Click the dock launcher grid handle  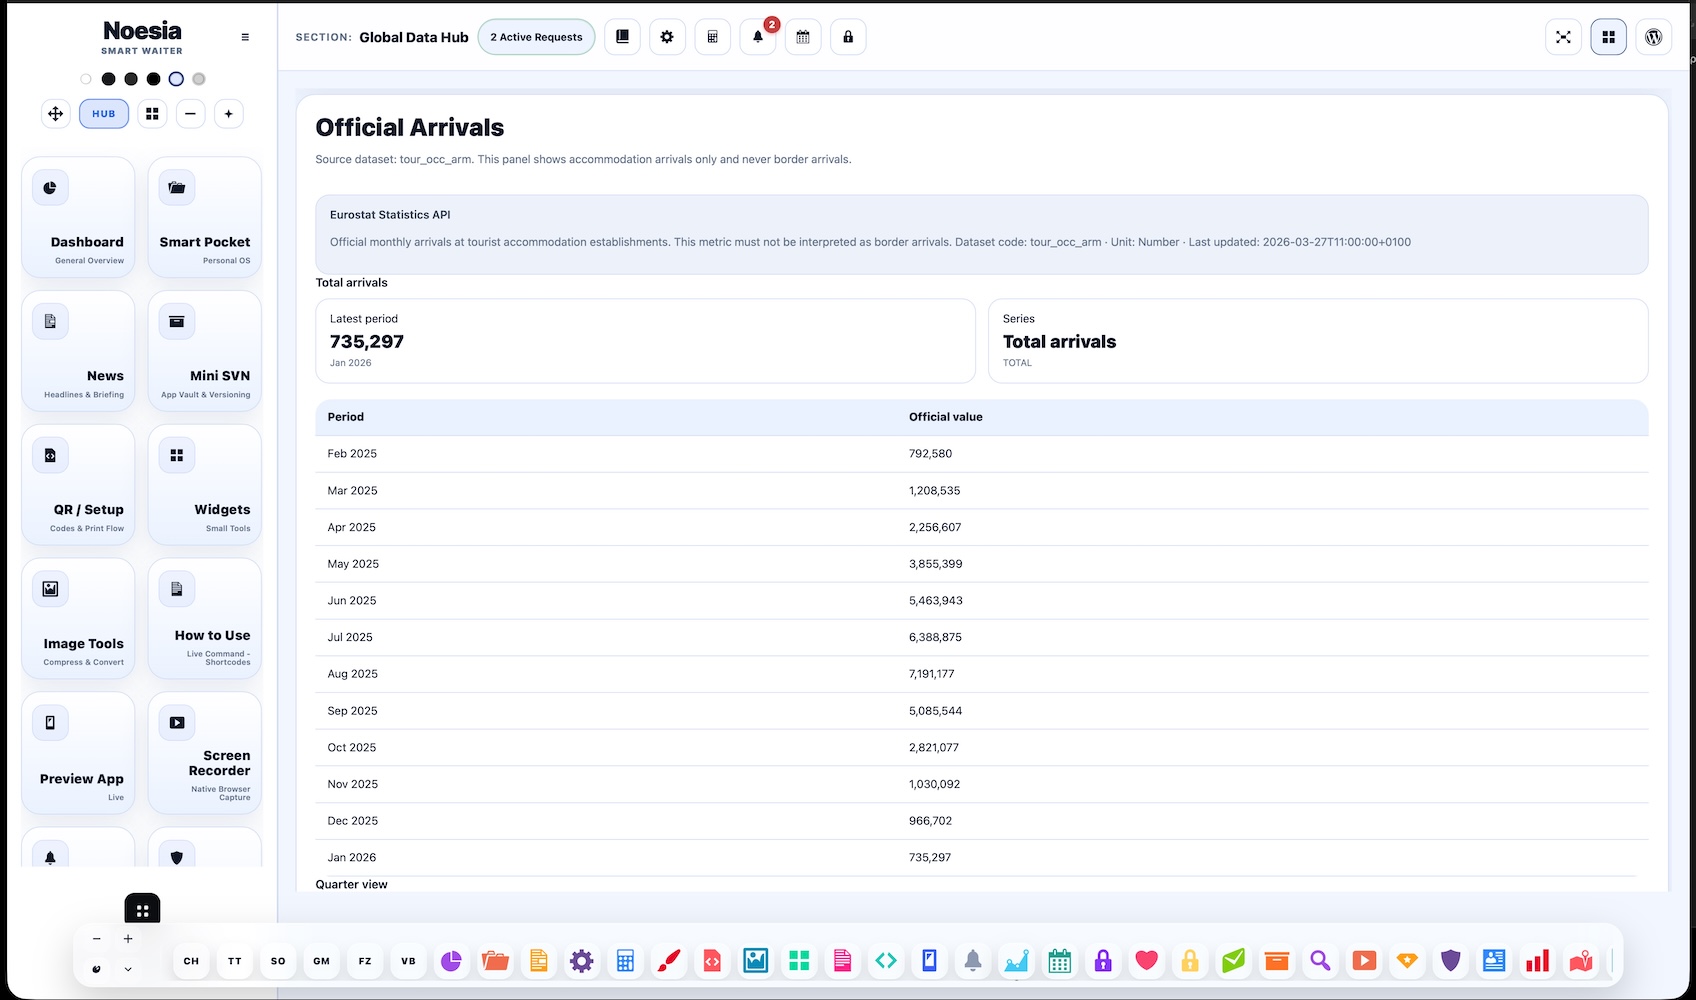click(142, 910)
